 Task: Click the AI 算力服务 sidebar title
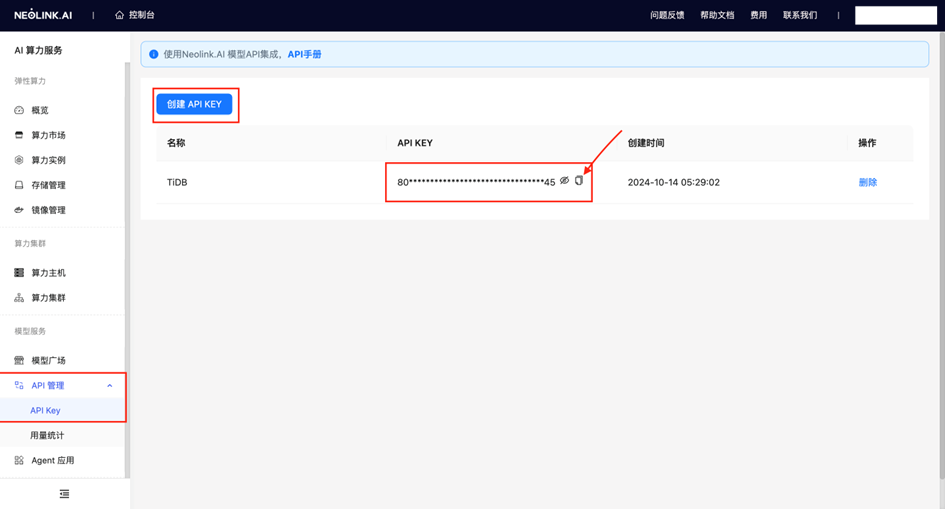point(38,51)
